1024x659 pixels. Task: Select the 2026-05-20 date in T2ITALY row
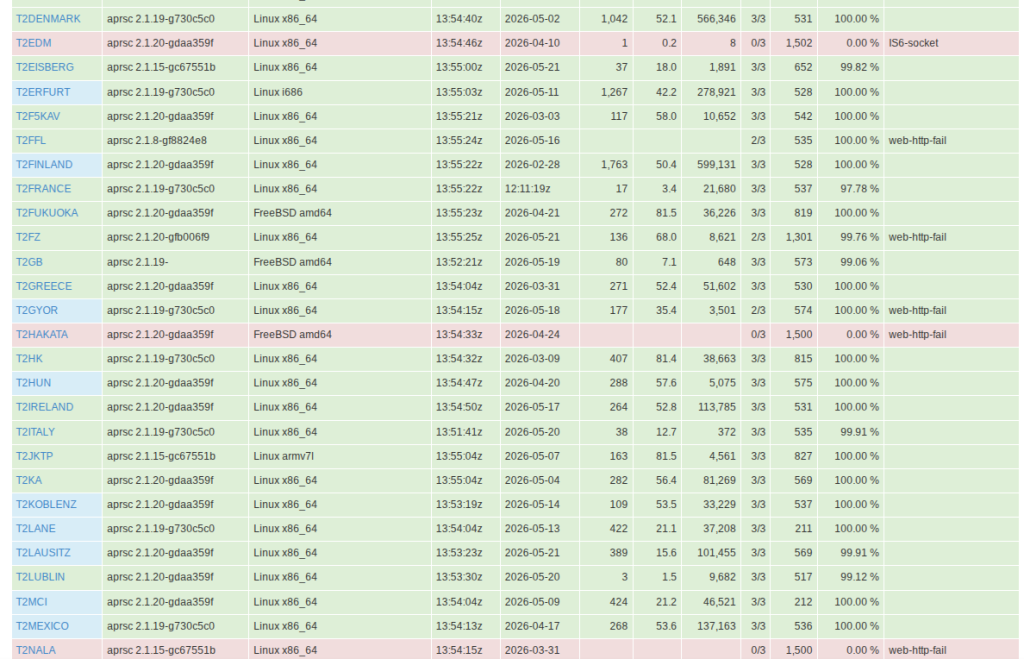(532, 432)
